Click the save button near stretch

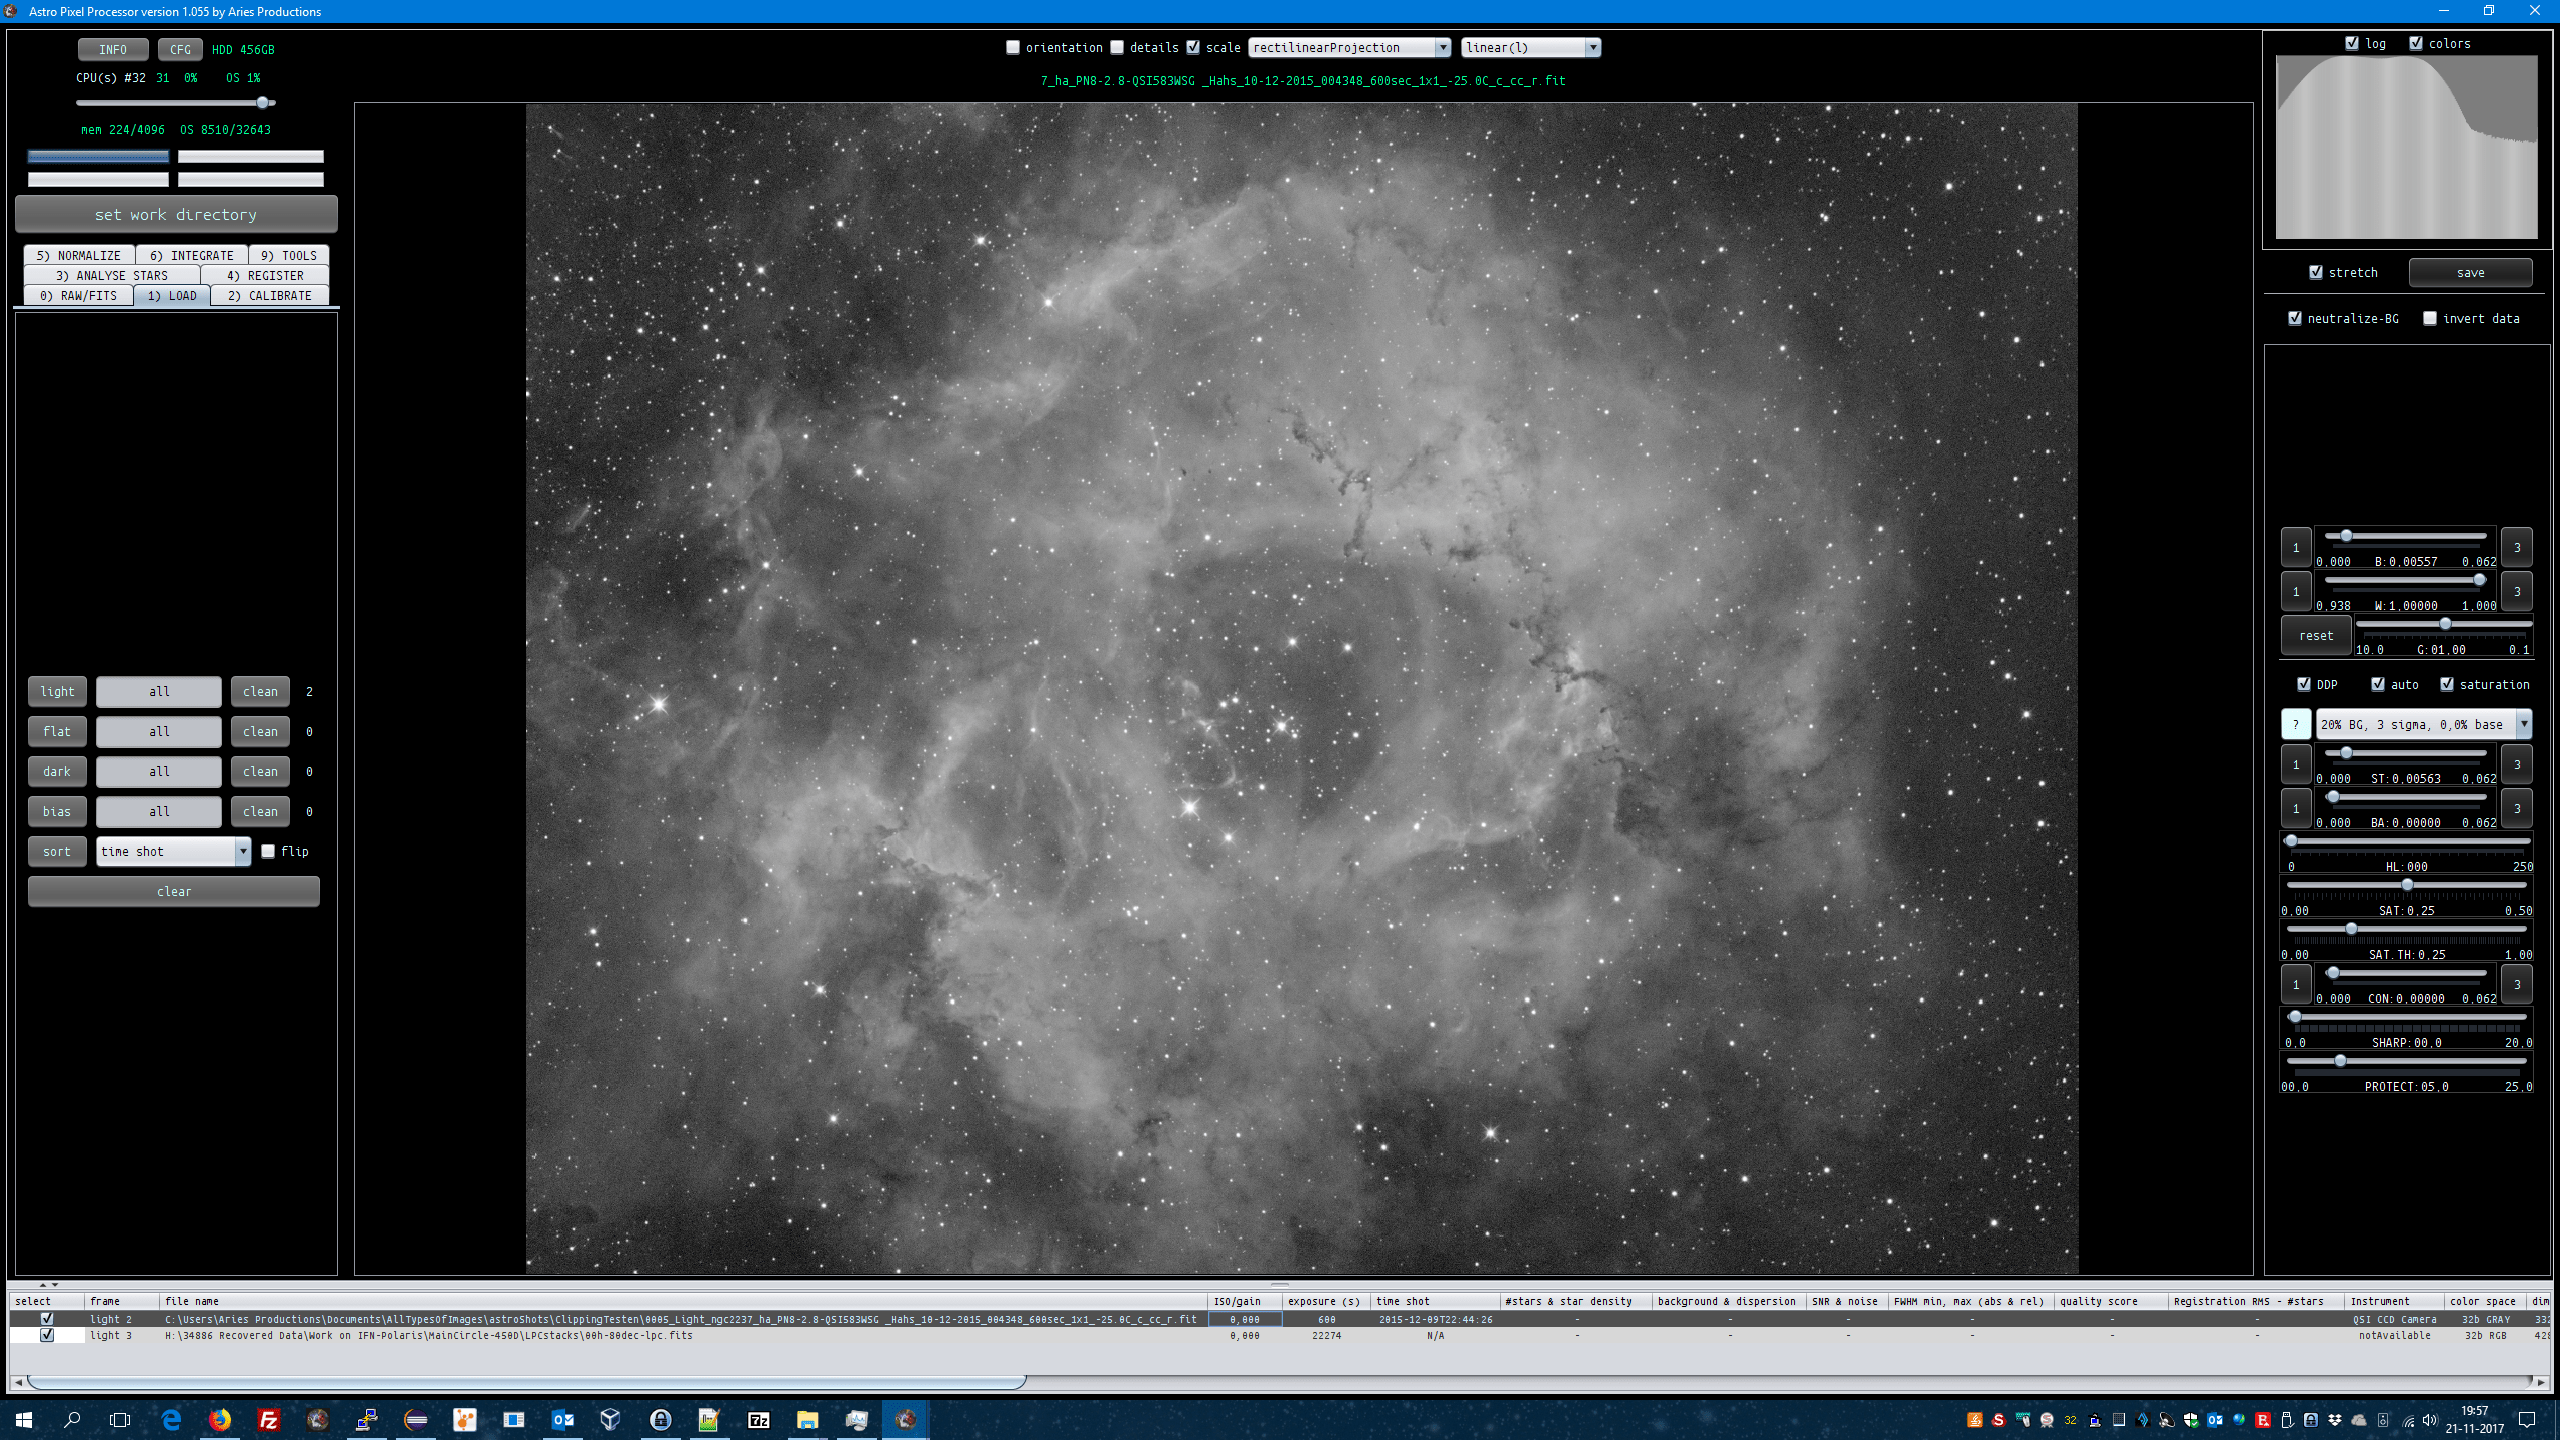click(x=2470, y=272)
